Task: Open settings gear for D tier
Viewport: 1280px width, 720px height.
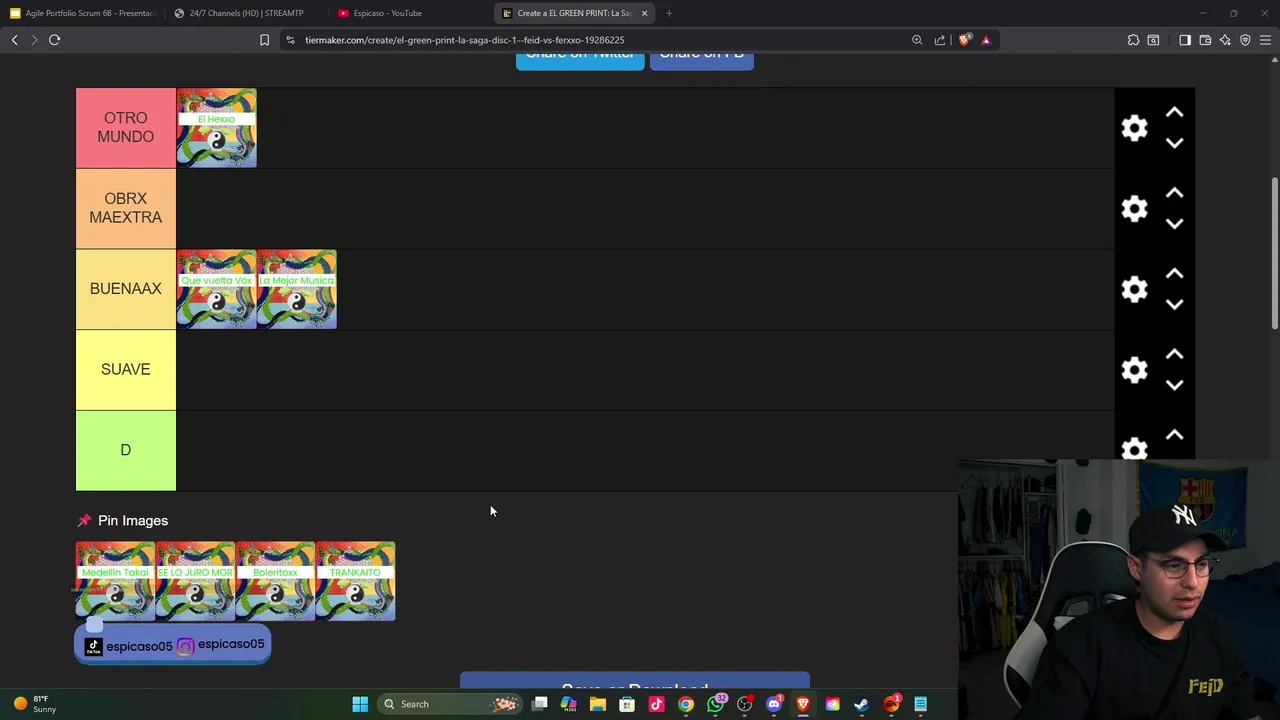Action: (x=1134, y=449)
